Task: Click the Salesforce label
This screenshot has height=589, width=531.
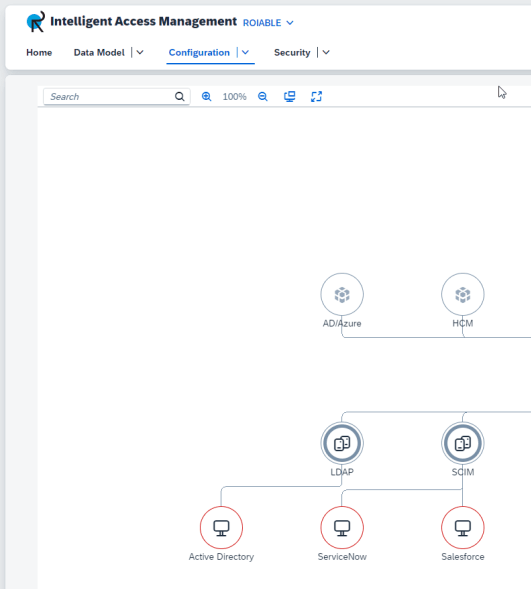Action: [x=463, y=557]
